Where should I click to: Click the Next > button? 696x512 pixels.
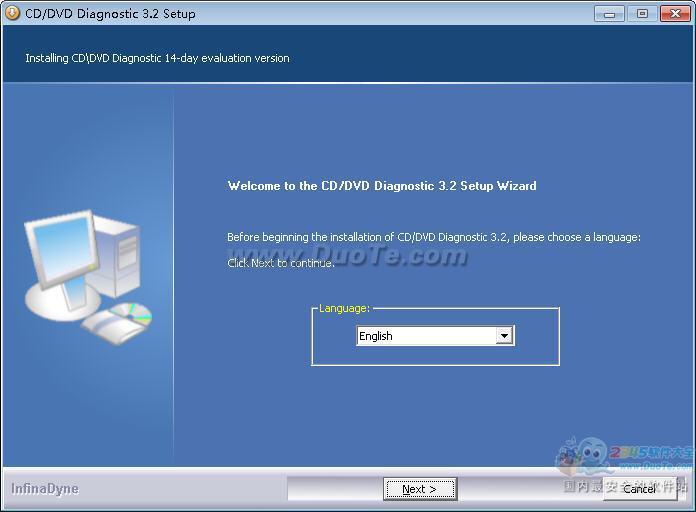pos(420,489)
